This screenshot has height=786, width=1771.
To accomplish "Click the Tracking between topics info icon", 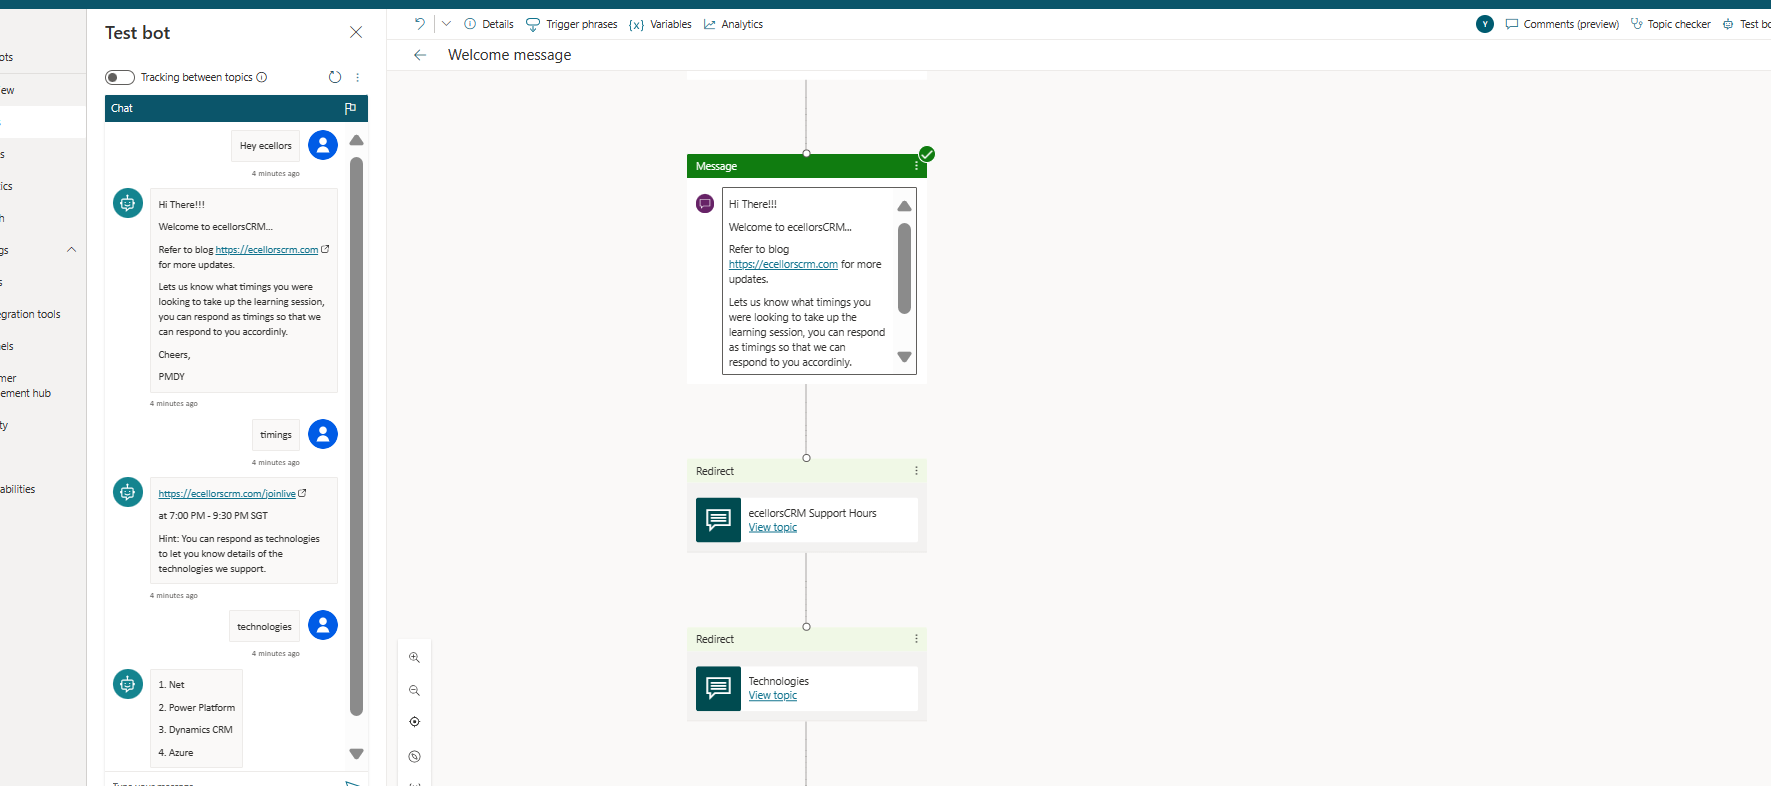I will (262, 77).
